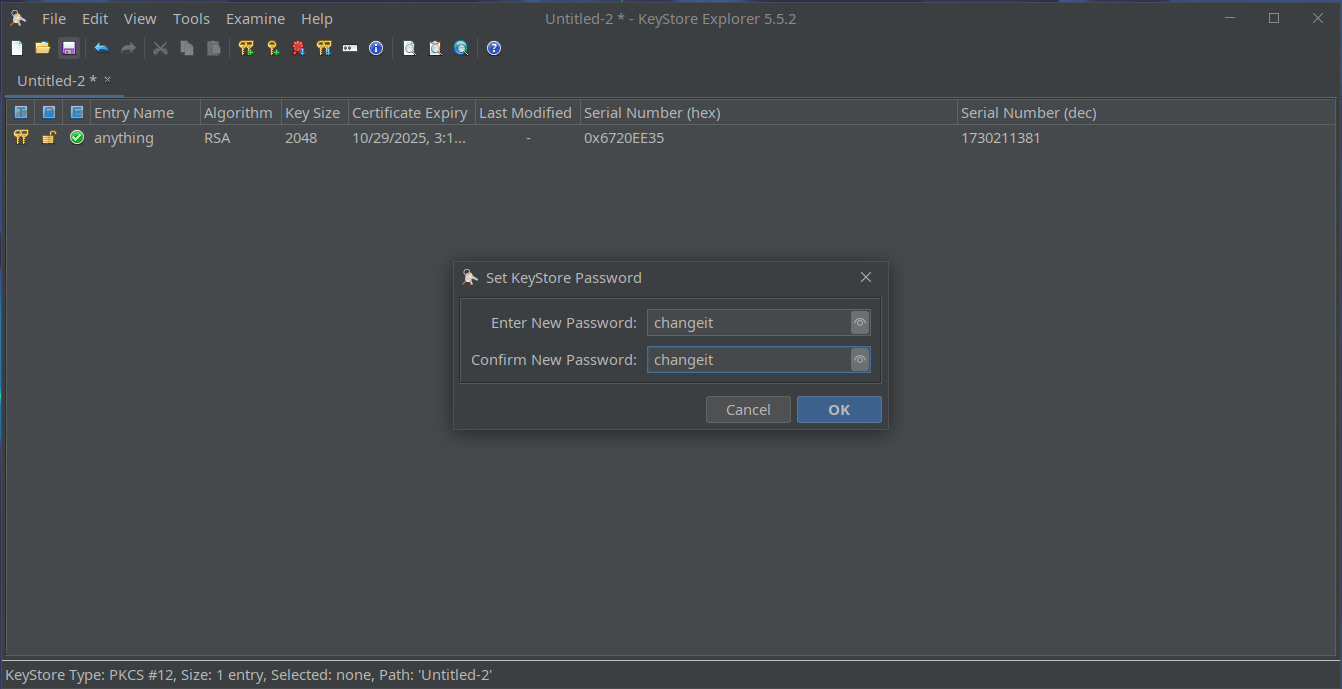Click the Generate Secret Key icon
This screenshot has height=689, width=1342.
[x=272, y=48]
